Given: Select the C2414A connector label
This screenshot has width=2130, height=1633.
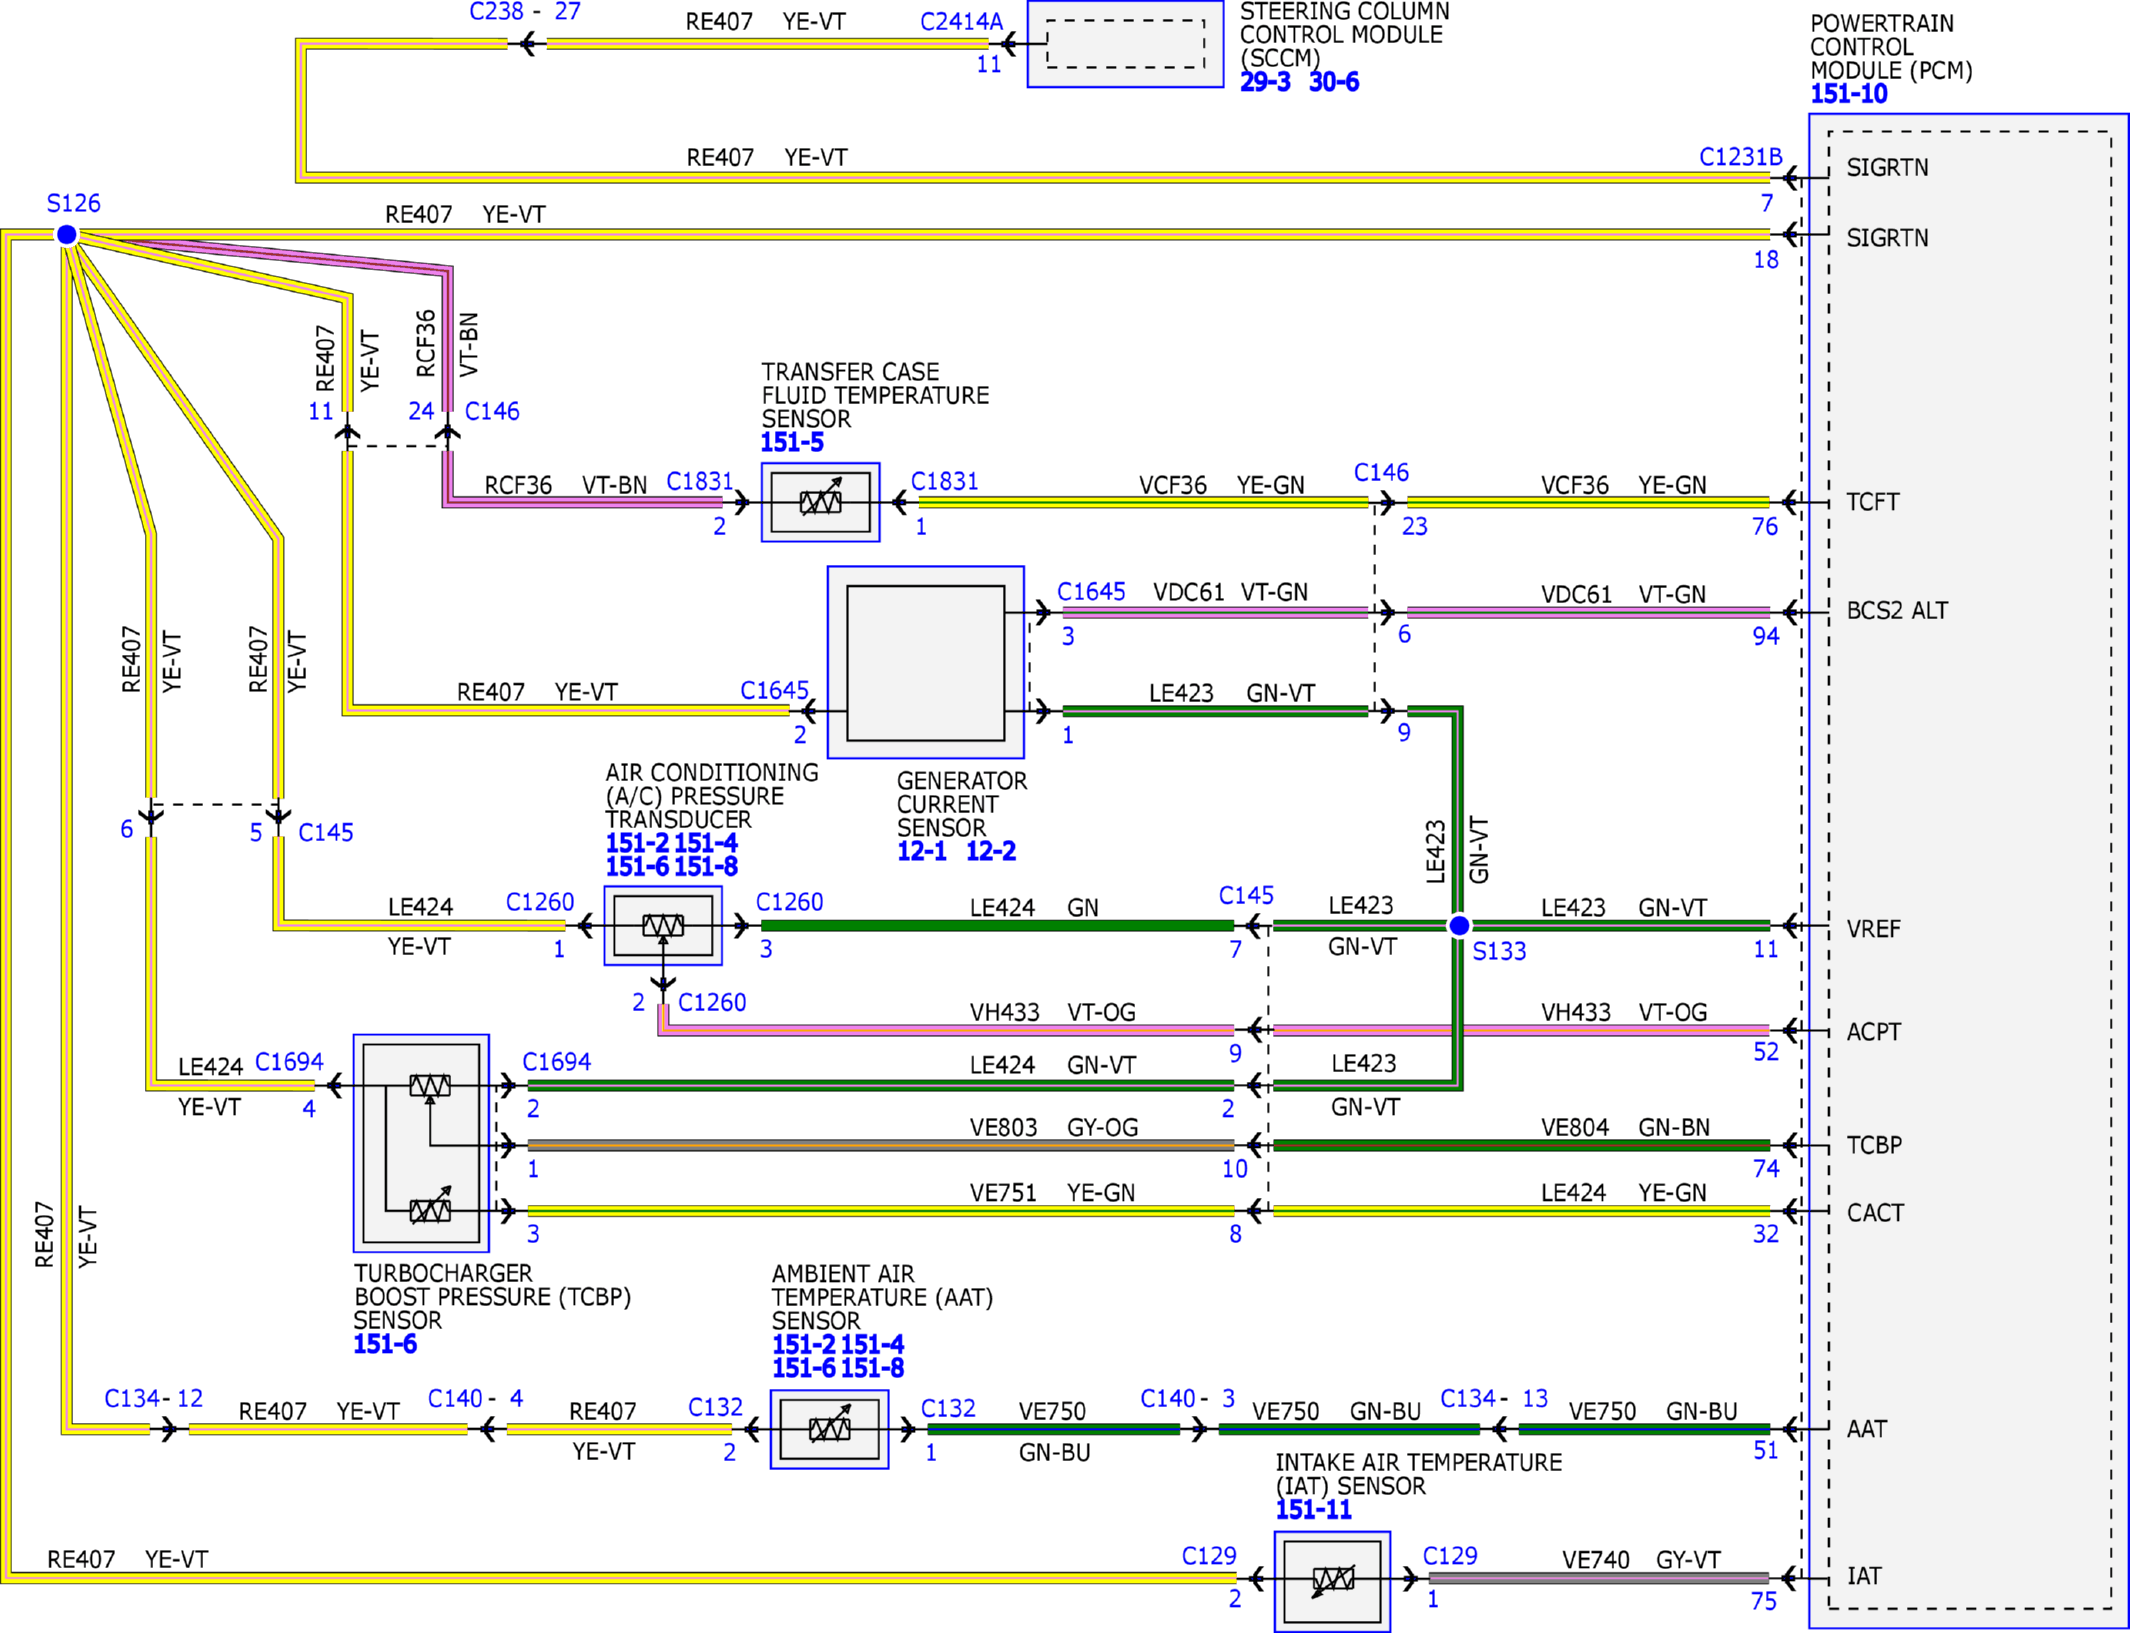Looking at the screenshot, I should [x=961, y=21].
